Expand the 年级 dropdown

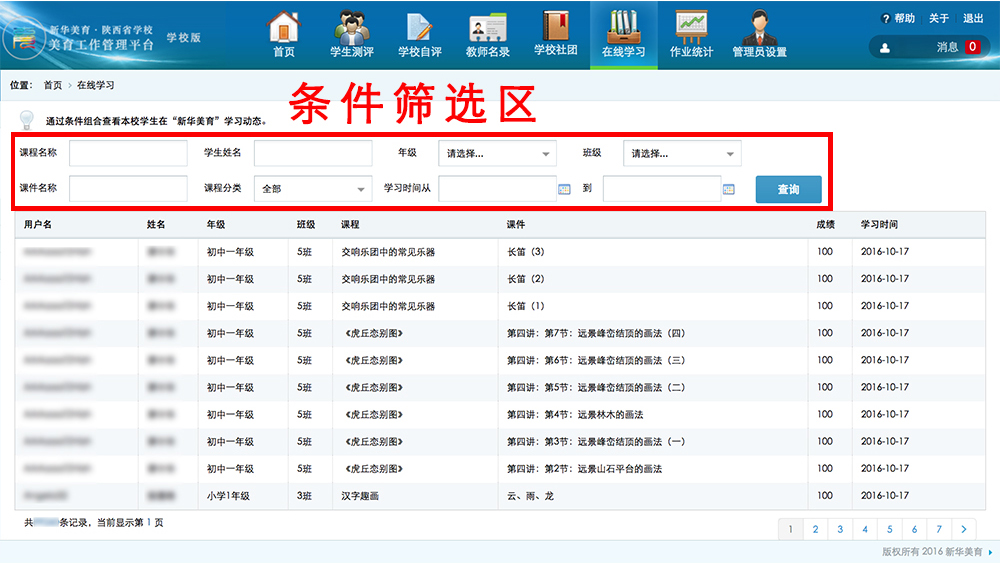pos(498,154)
